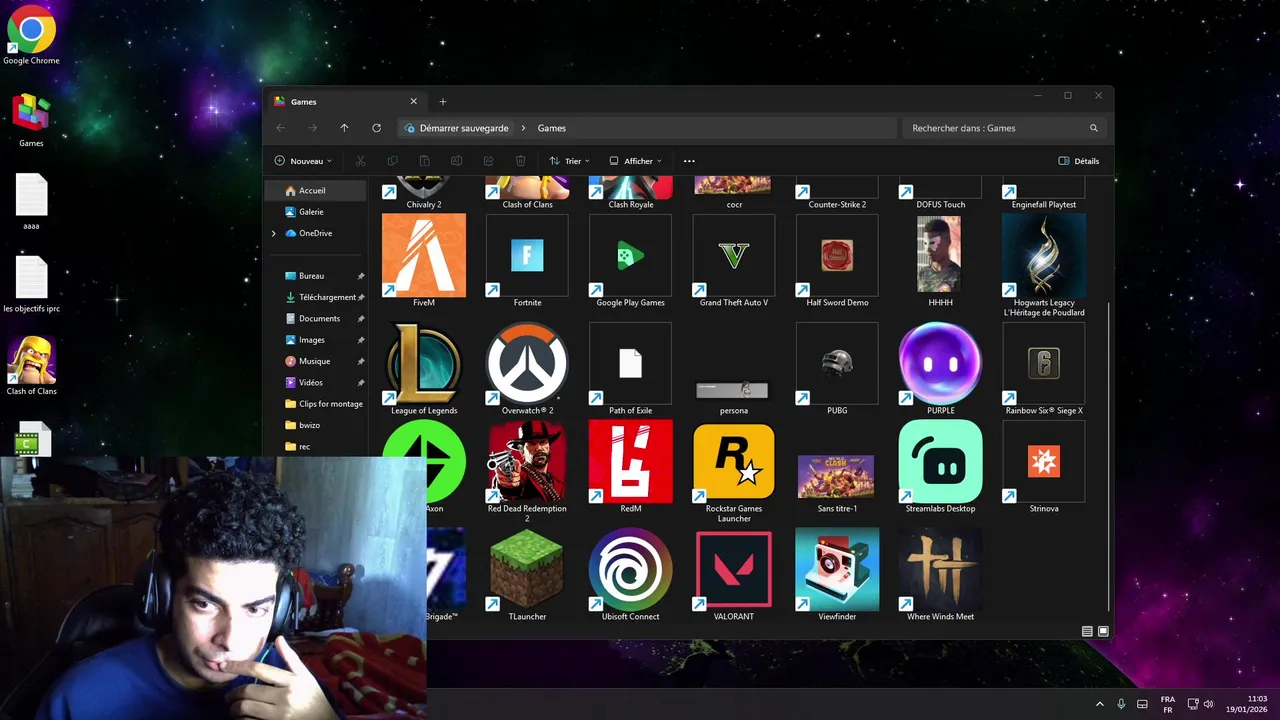Open Google Chrome from desktop
This screenshot has width=1280, height=720.
click(31, 36)
